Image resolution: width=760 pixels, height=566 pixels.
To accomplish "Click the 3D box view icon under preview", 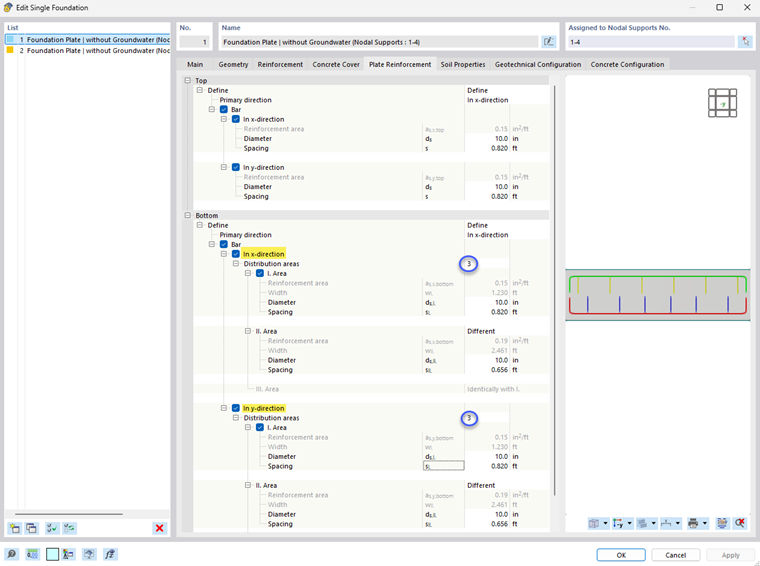I will [x=594, y=523].
